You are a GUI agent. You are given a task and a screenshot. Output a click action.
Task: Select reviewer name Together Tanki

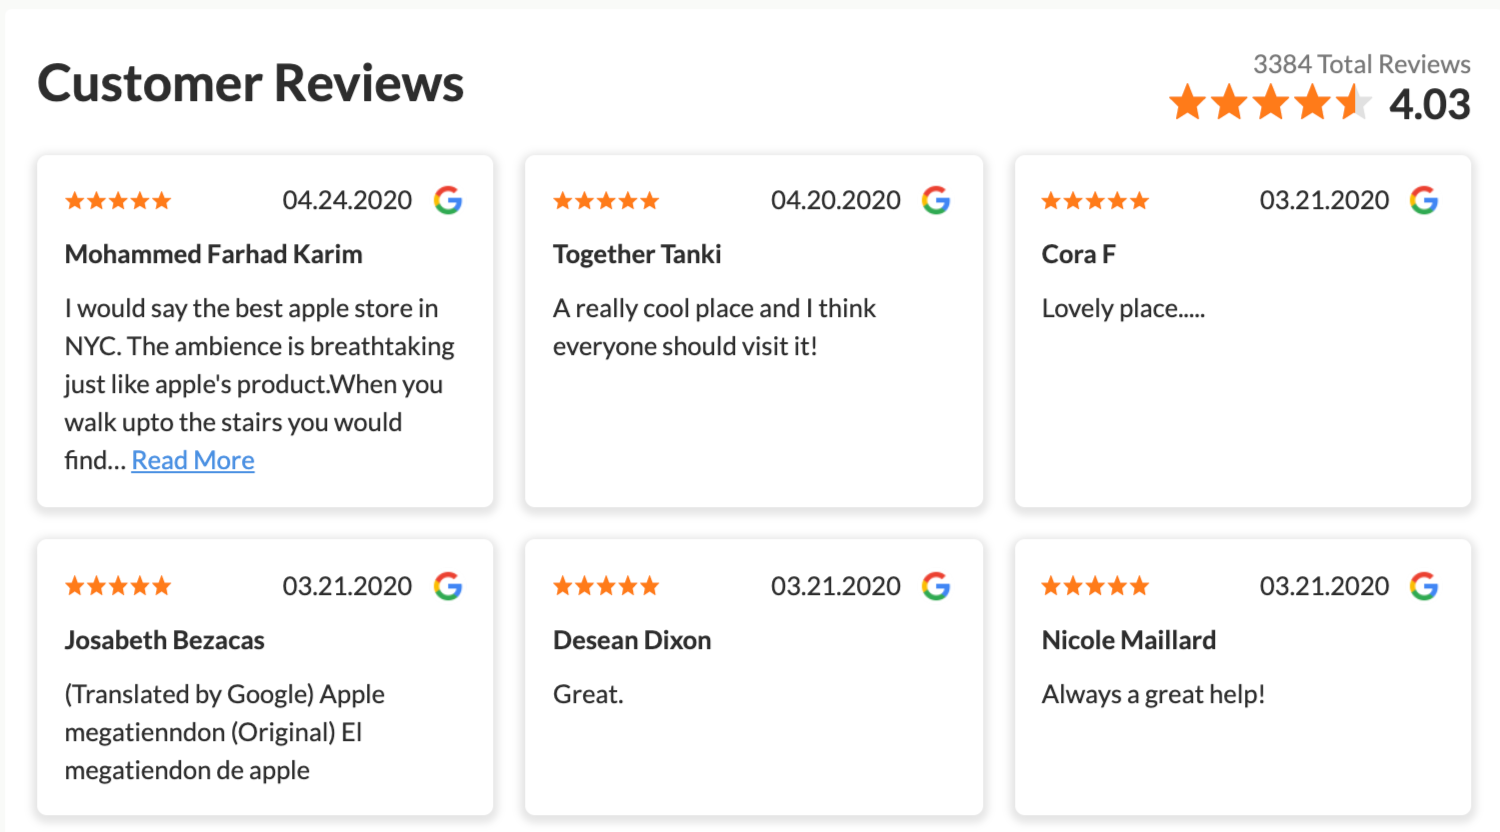click(637, 254)
